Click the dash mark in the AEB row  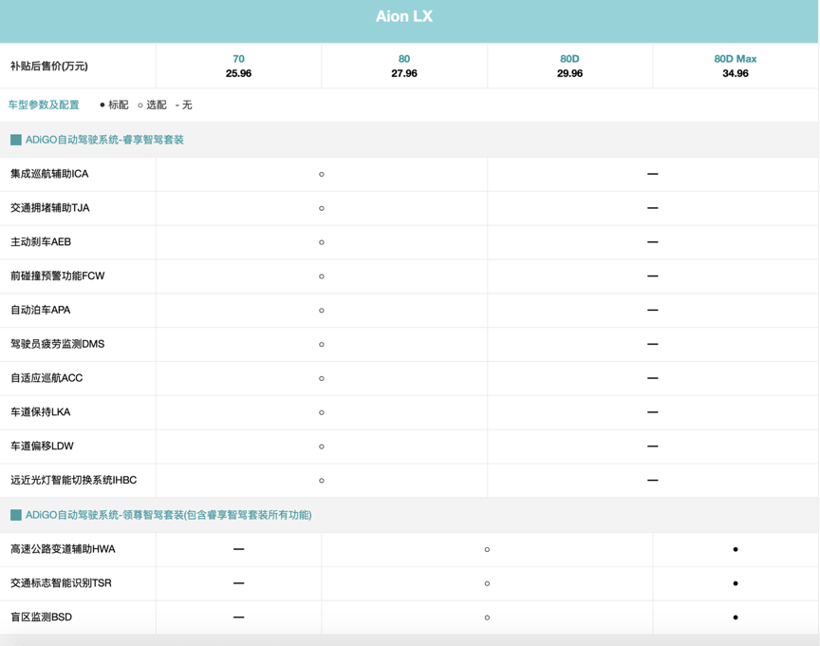pos(653,242)
